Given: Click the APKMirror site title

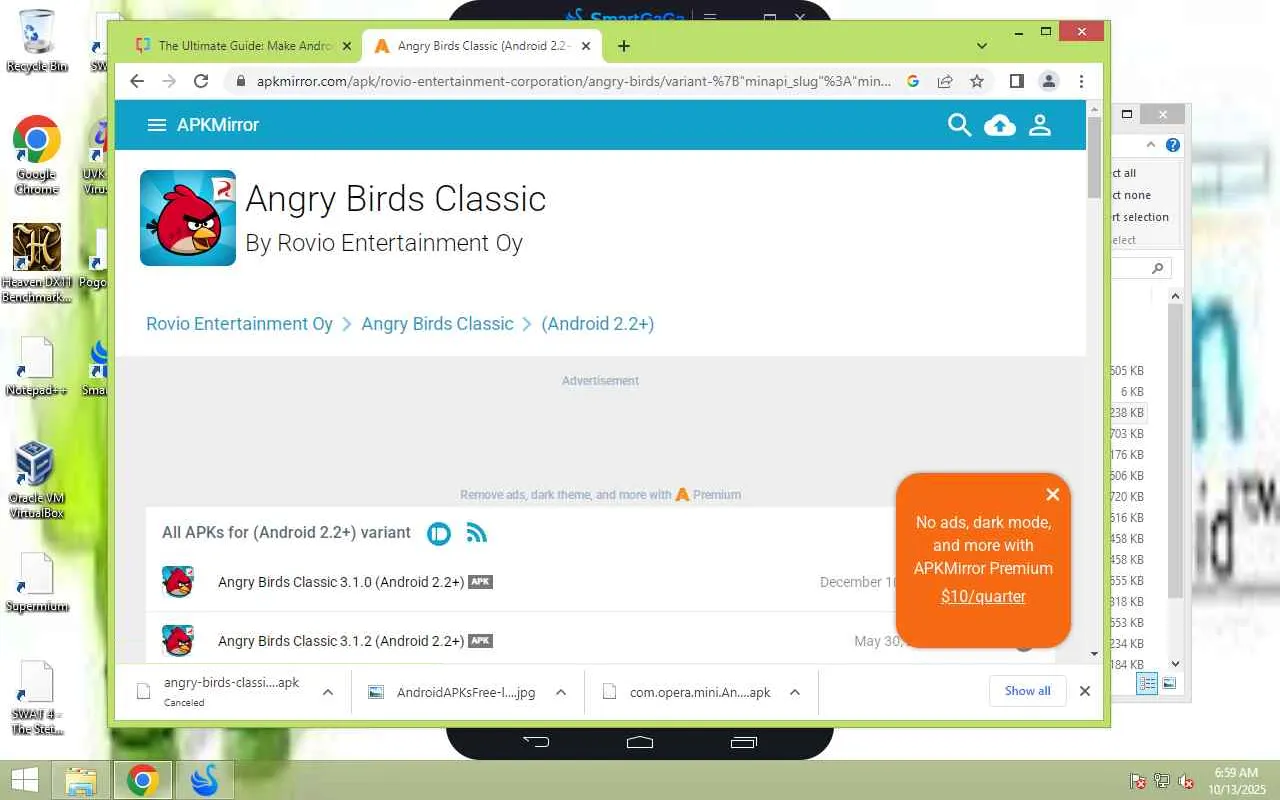Looking at the screenshot, I should point(218,125).
